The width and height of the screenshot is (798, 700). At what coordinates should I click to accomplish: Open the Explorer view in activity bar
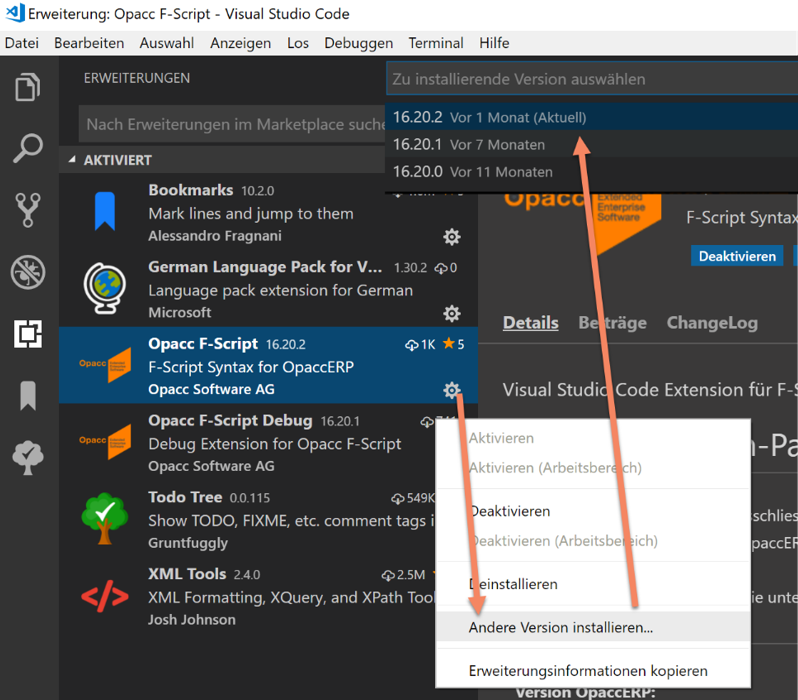pos(27,87)
